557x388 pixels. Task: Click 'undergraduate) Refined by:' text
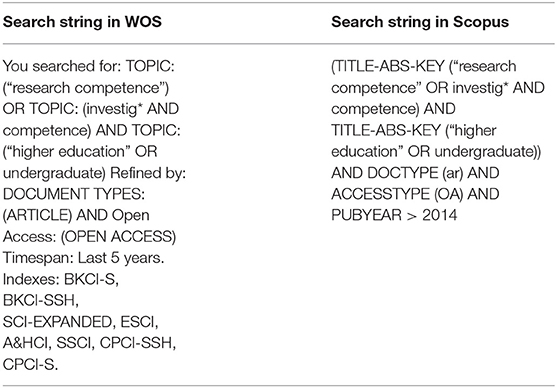94,173
